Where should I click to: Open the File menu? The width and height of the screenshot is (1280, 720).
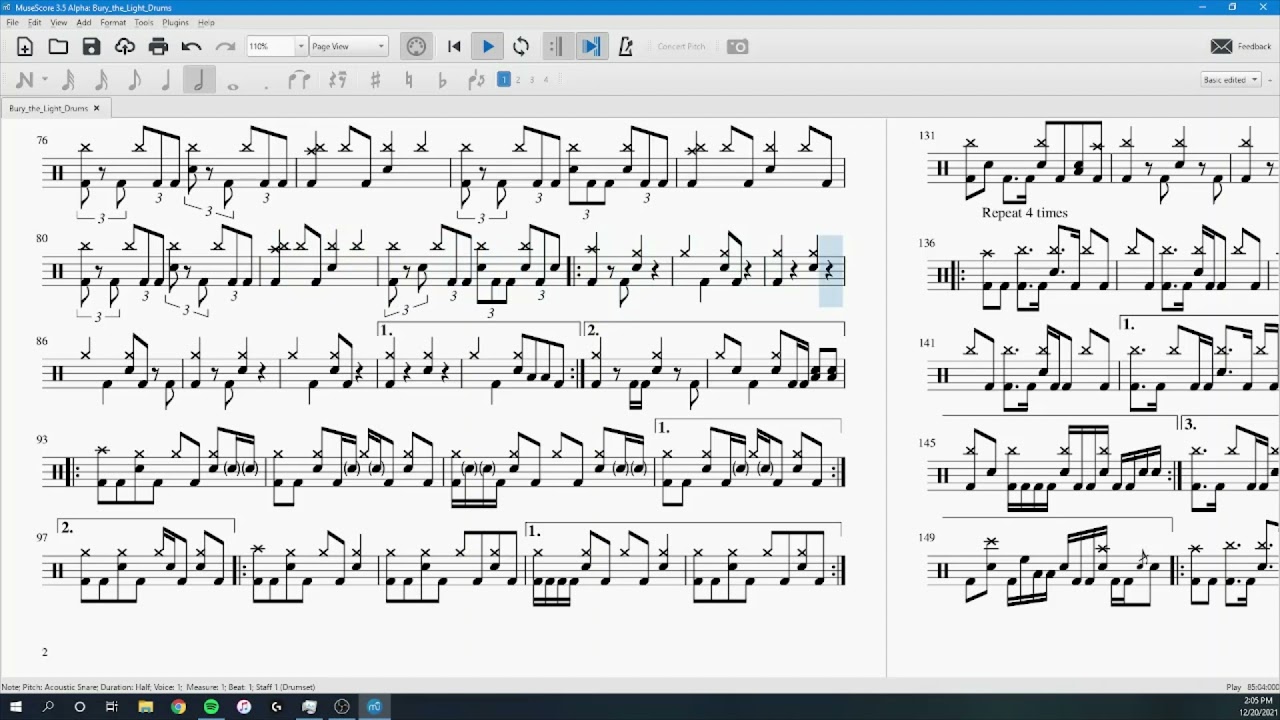pyautogui.click(x=12, y=22)
